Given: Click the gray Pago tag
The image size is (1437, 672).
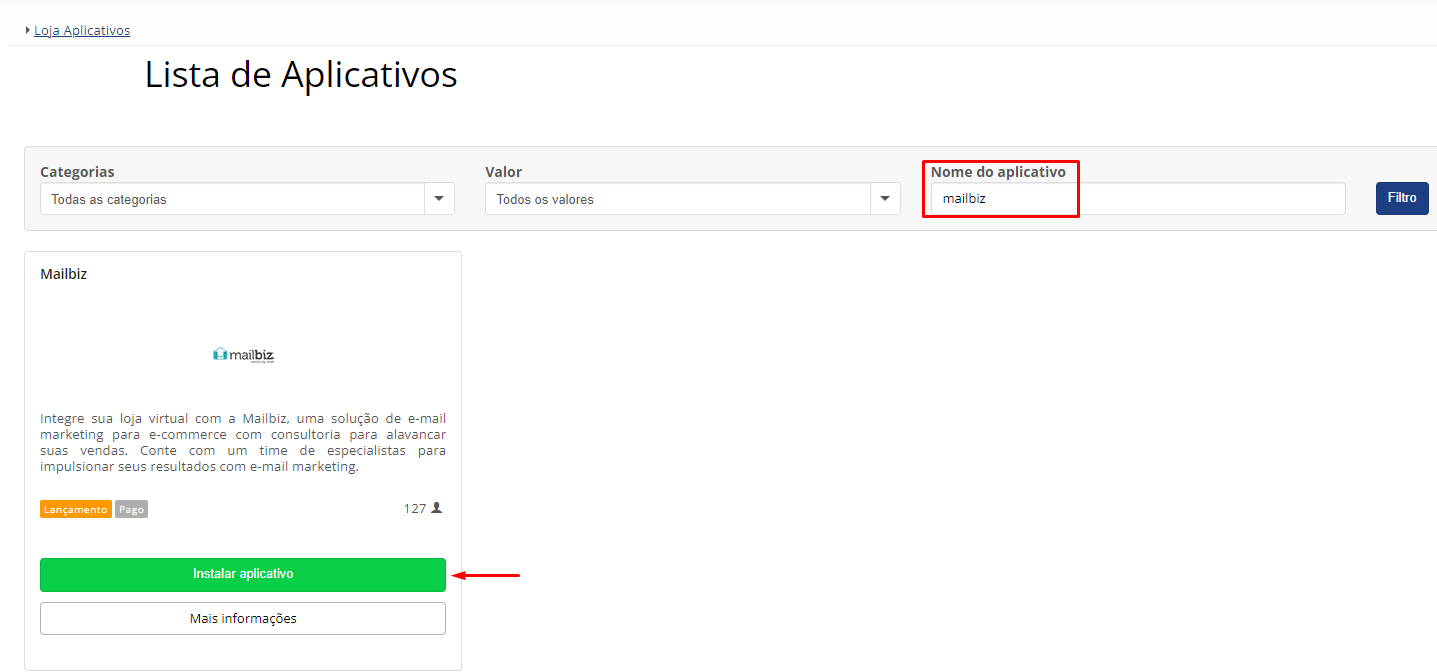Looking at the screenshot, I should 131,509.
